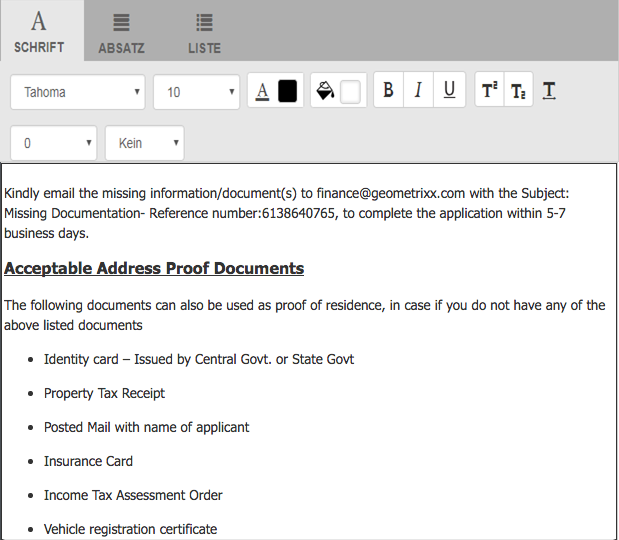Apply subscript formatting
The width and height of the screenshot is (619, 540).
518,90
